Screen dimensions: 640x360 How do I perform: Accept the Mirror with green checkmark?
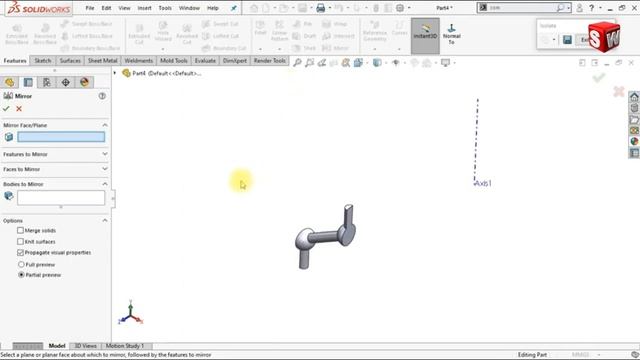[6, 109]
